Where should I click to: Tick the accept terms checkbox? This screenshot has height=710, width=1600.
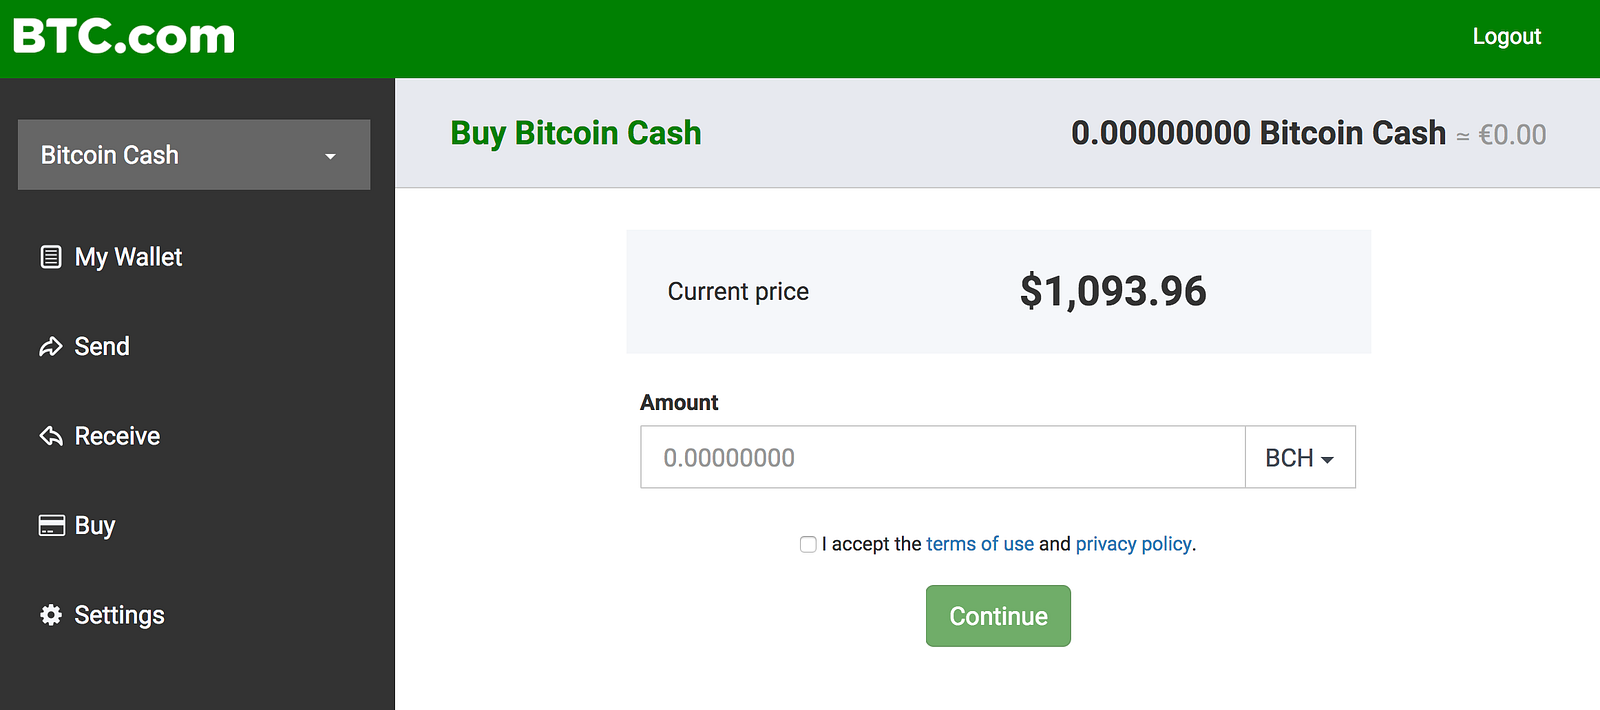point(808,544)
